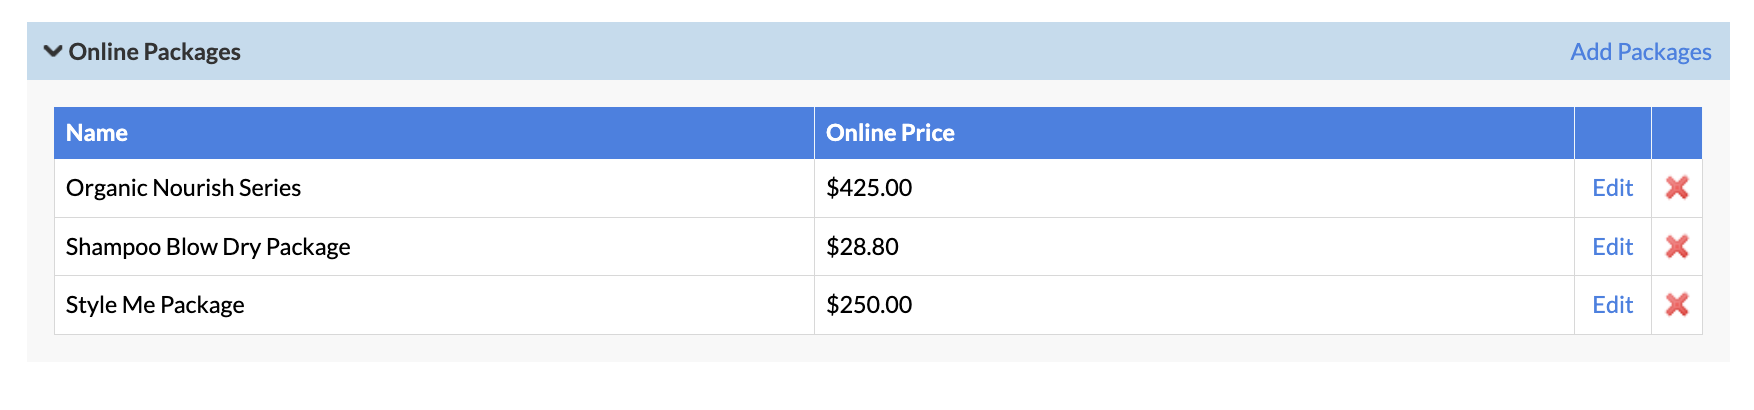1754x410 pixels.
Task: Collapse the Online Packages section chevron
Action: [53, 51]
